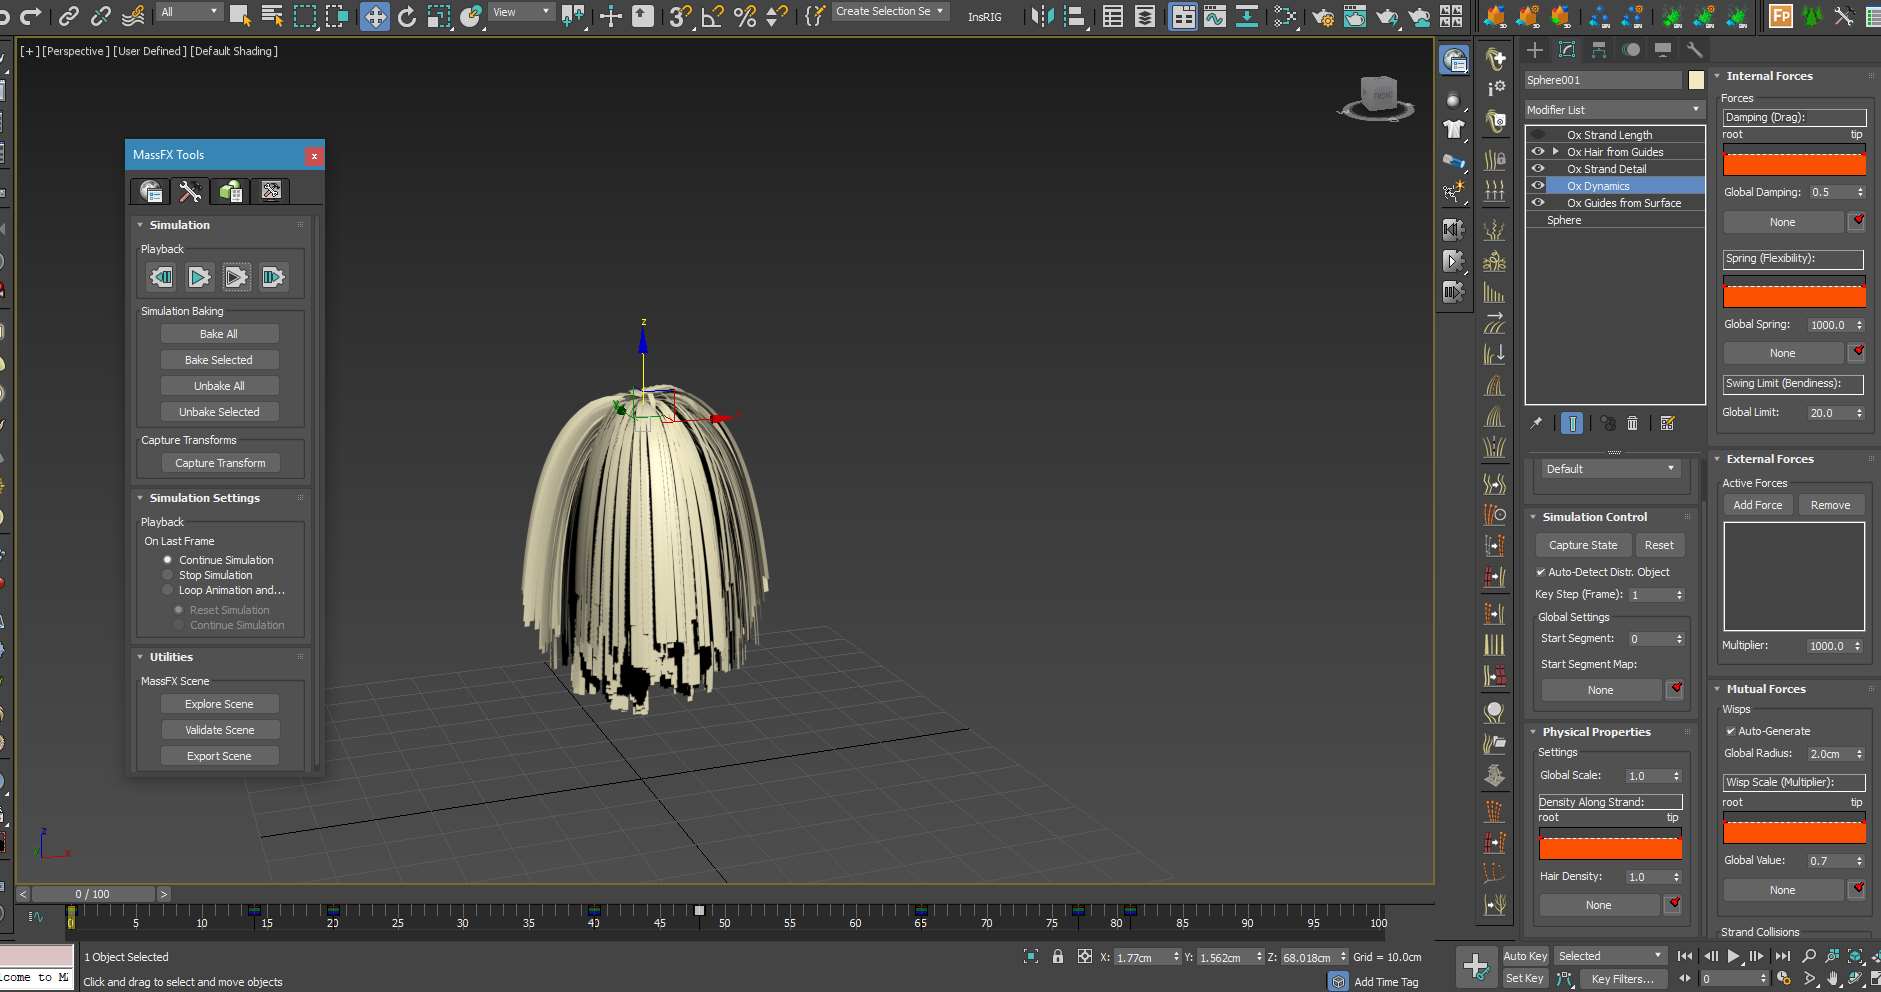Activate the Rotate tool in toolbar
Viewport: 1881px width, 992px height.
[407, 16]
